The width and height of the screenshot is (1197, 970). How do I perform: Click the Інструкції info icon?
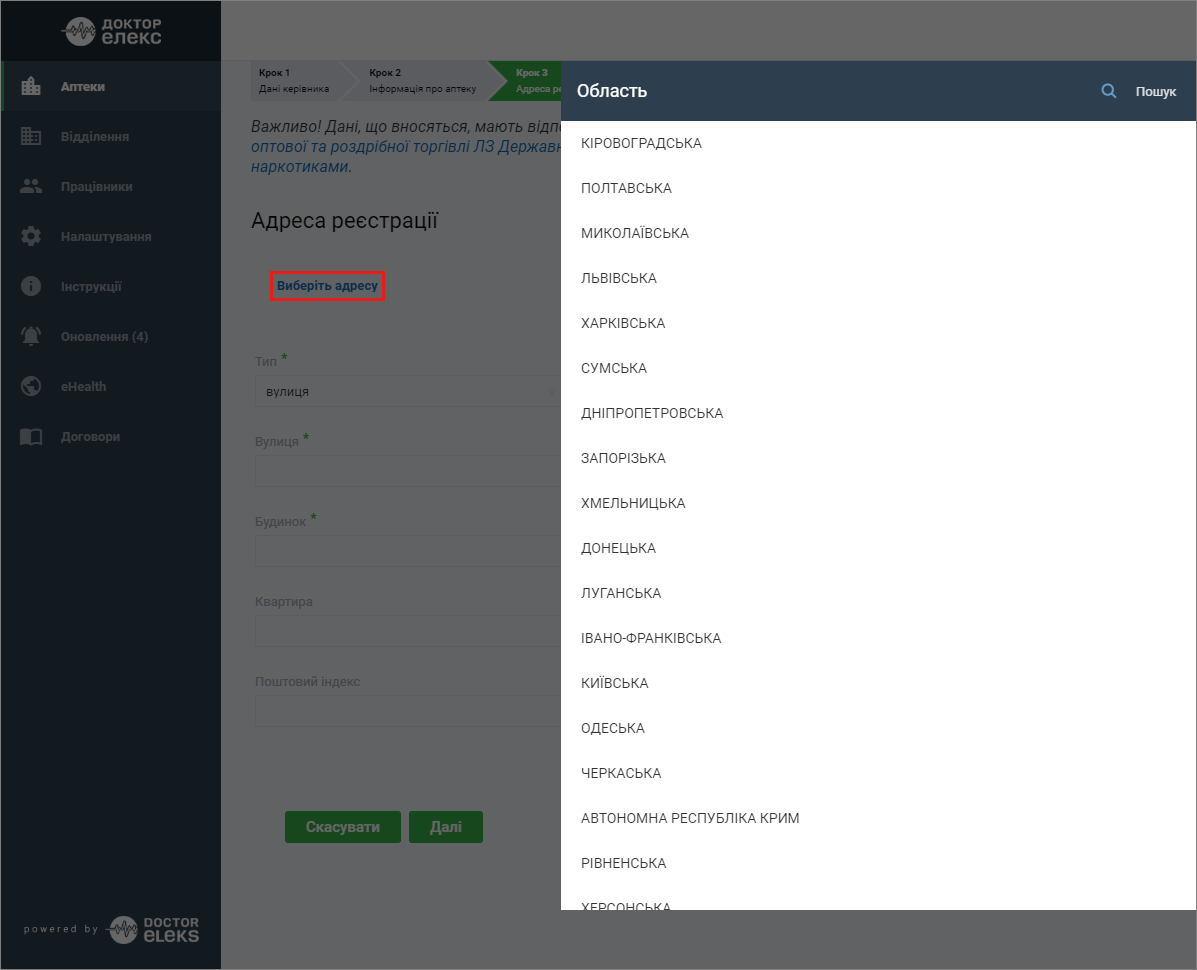coord(31,286)
